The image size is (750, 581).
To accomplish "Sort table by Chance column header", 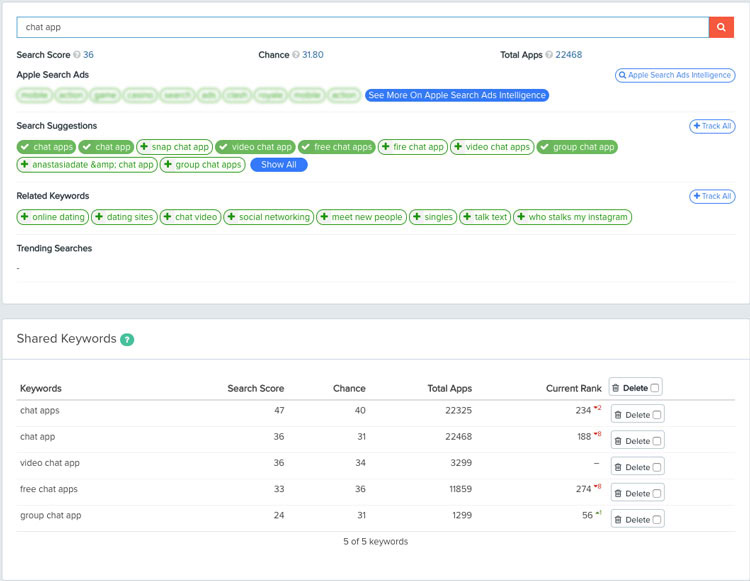I will point(349,388).
